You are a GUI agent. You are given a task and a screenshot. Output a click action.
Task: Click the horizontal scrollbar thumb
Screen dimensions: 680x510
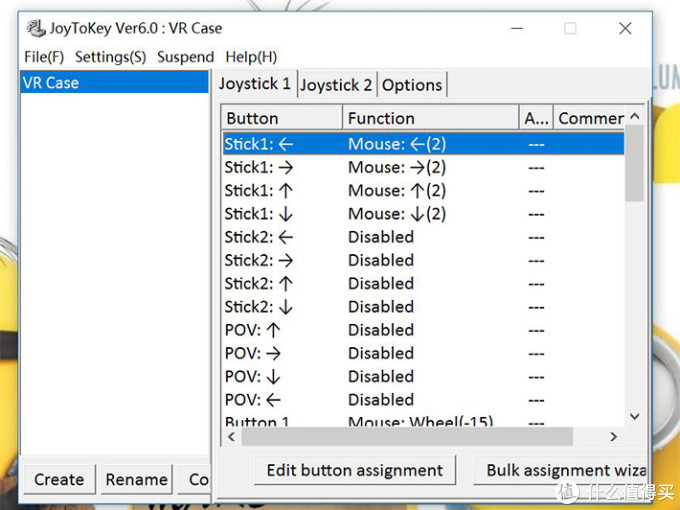coord(407,437)
